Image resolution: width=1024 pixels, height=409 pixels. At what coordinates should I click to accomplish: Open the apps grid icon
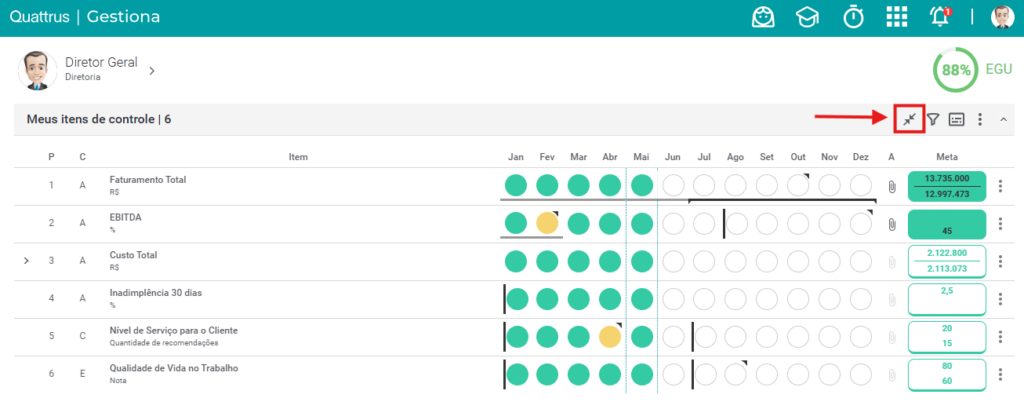click(x=897, y=17)
